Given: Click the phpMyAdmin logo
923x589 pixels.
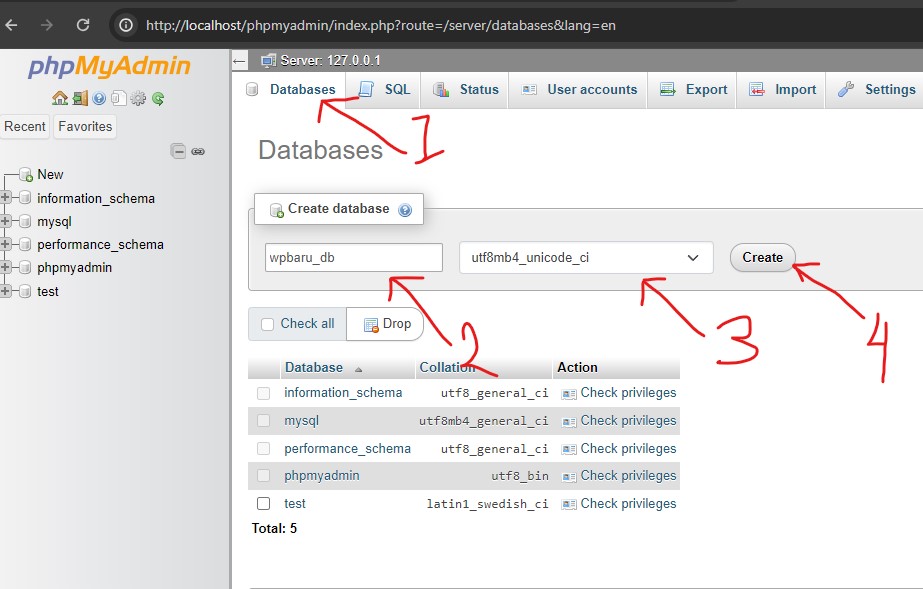Looking at the screenshot, I should pyautogui.click(x=109, y=66).
